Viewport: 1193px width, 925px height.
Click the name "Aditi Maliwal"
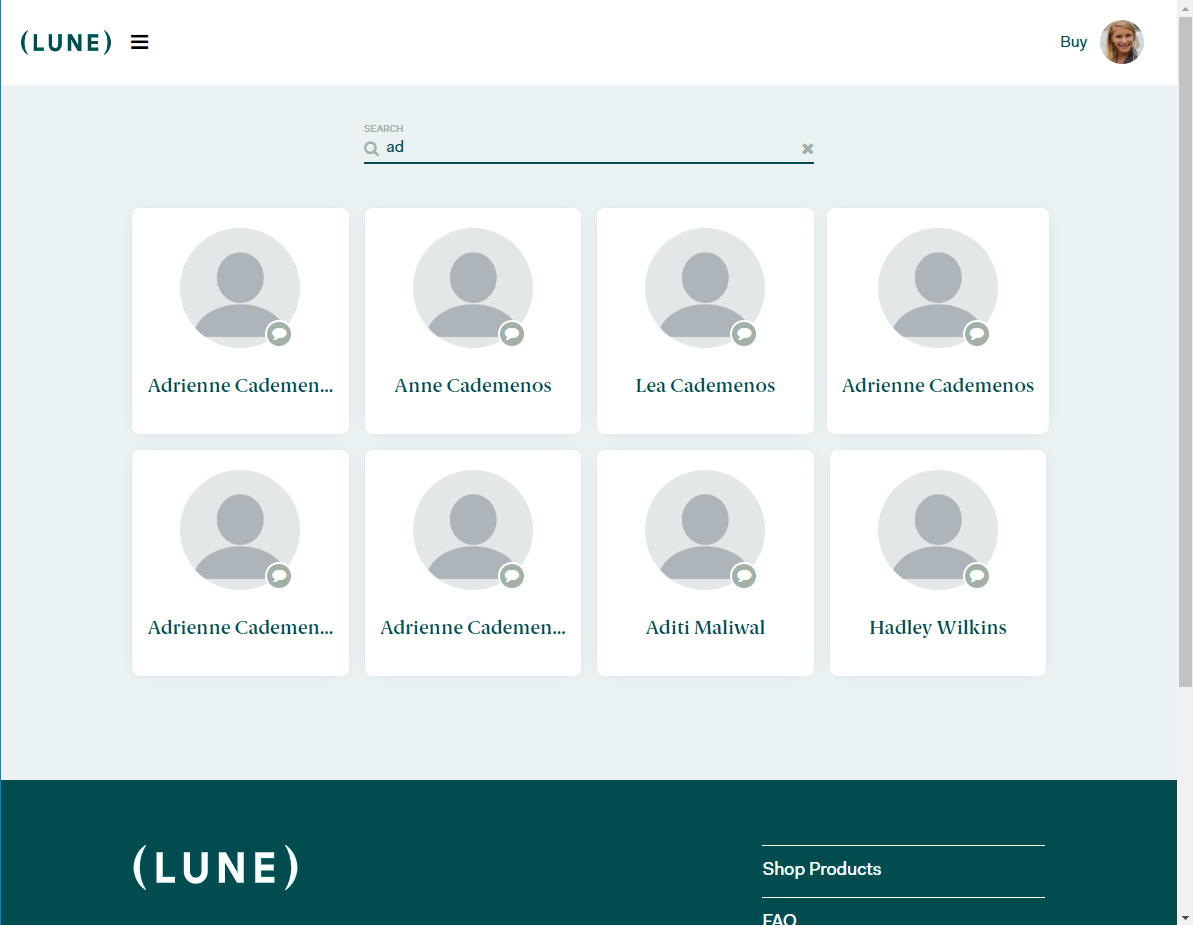(705, 628)
